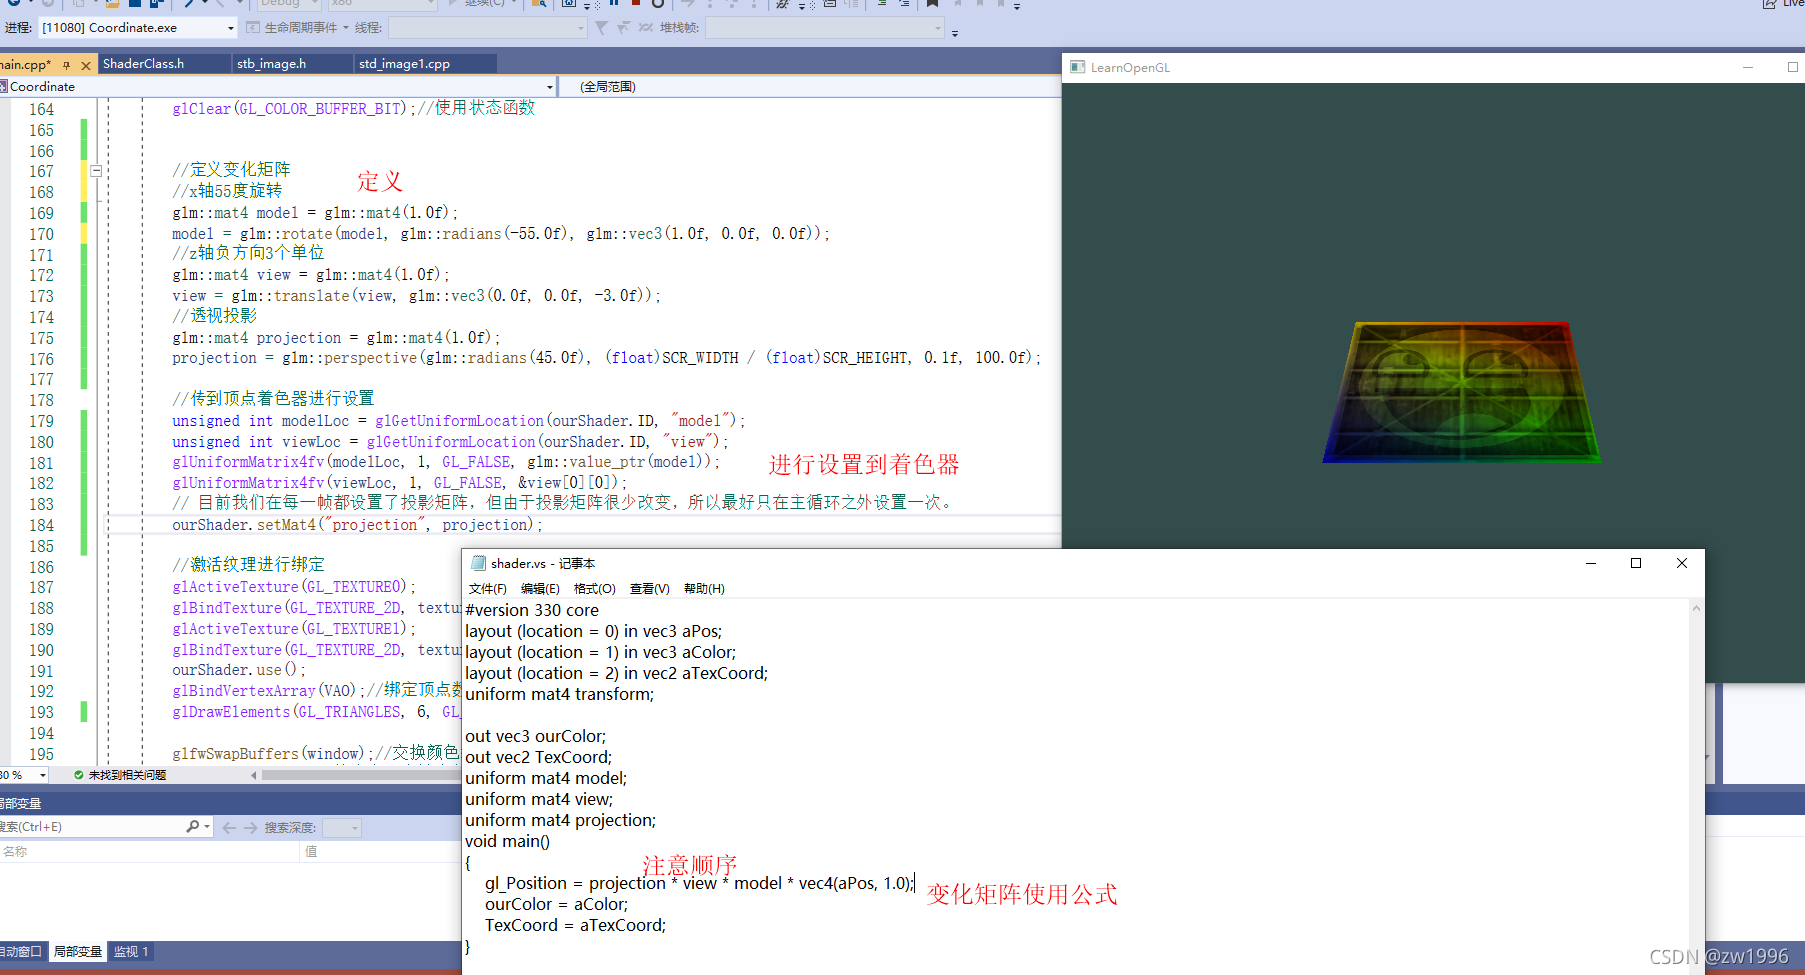The image size is (1805, 975).
Task: Click the thread filter funnel icon
Action: coord(601,28)
